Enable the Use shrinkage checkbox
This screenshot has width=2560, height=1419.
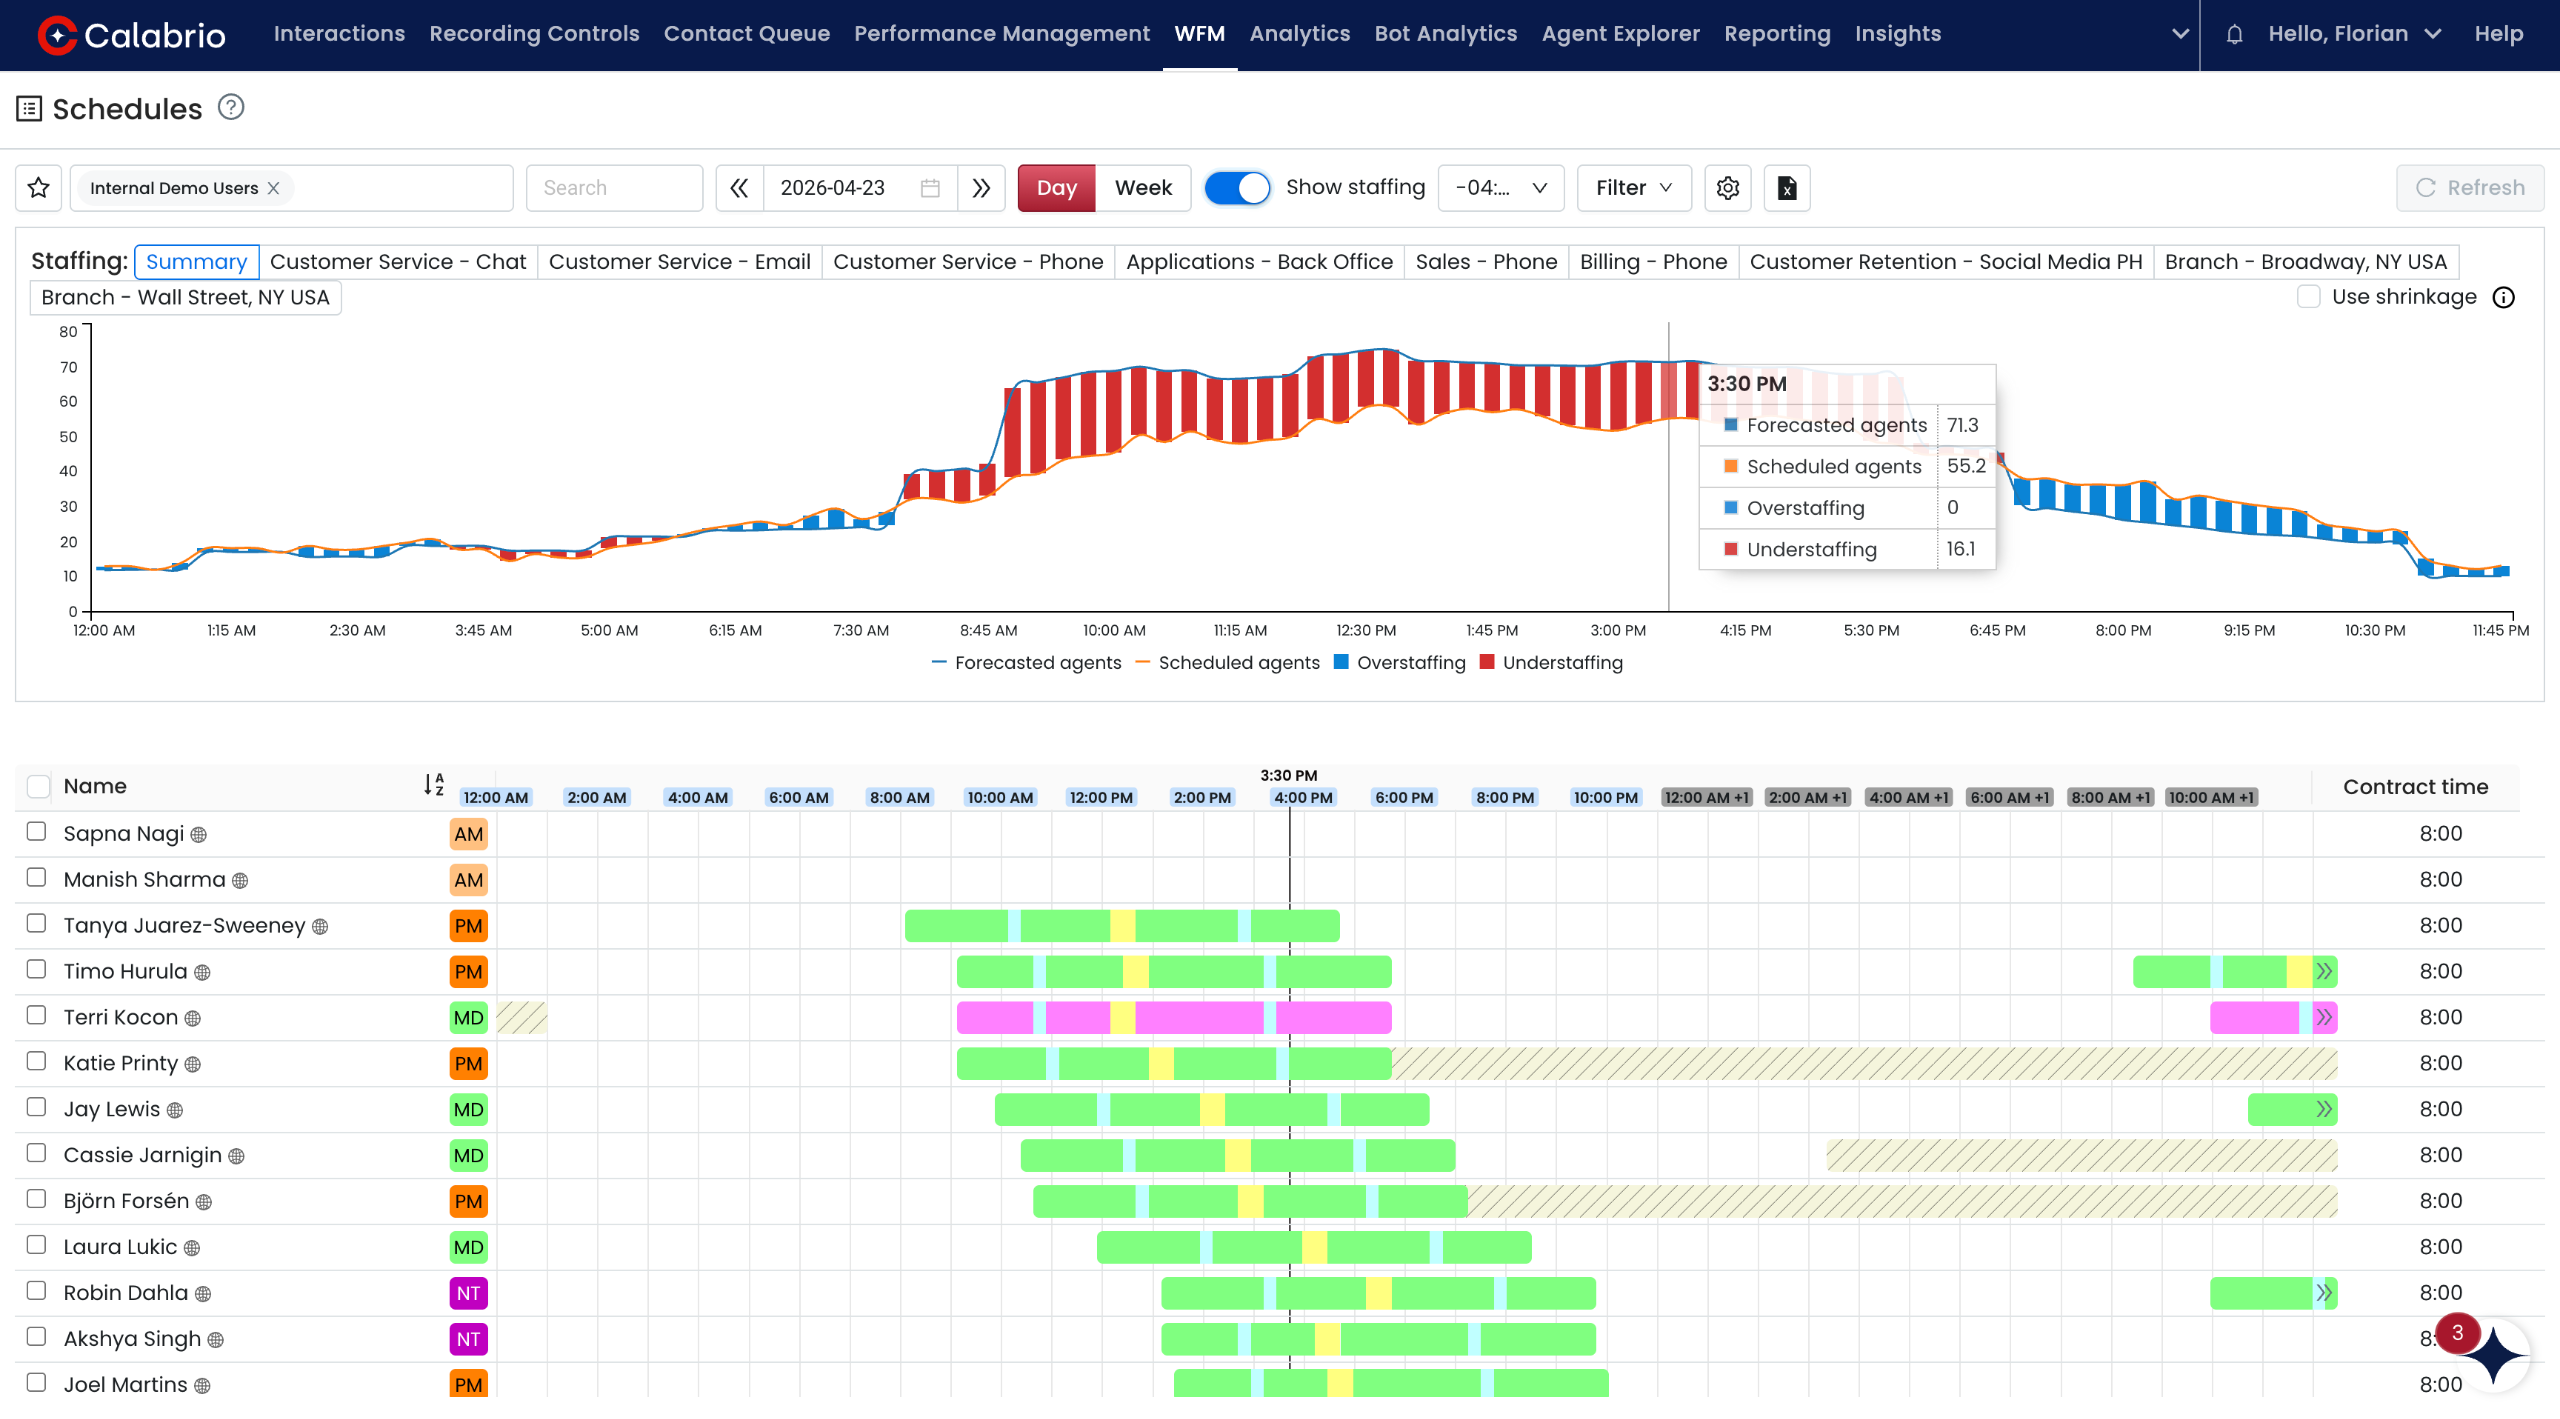(2308, 297)
